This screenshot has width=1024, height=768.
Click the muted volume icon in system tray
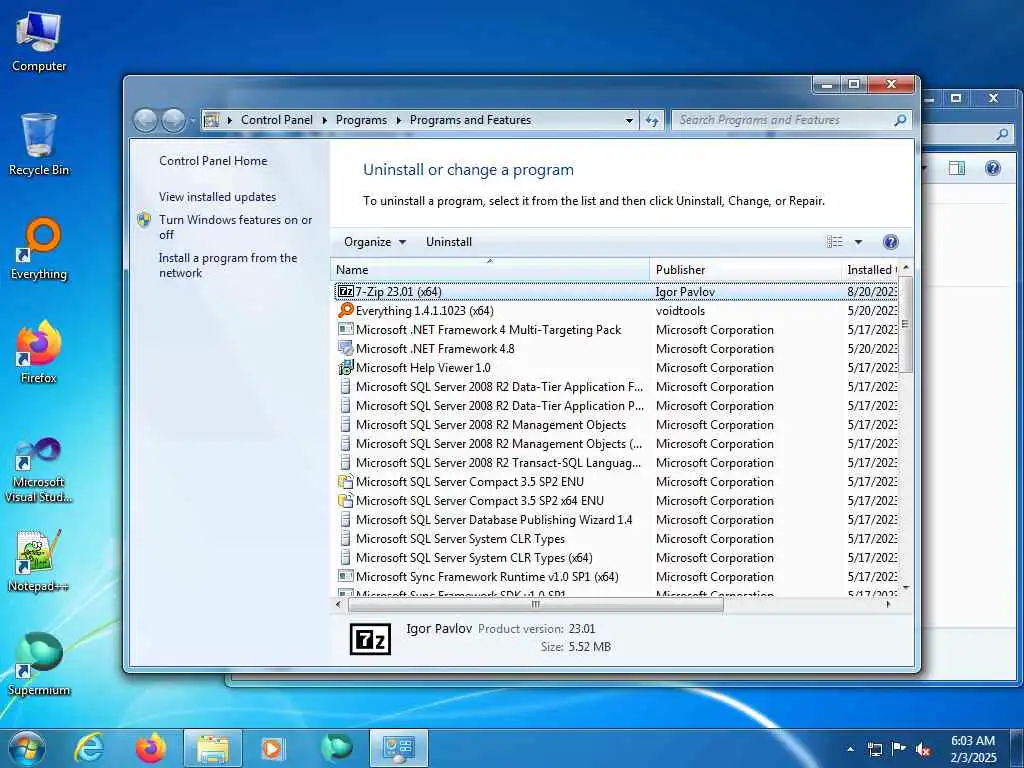(923, 749)
